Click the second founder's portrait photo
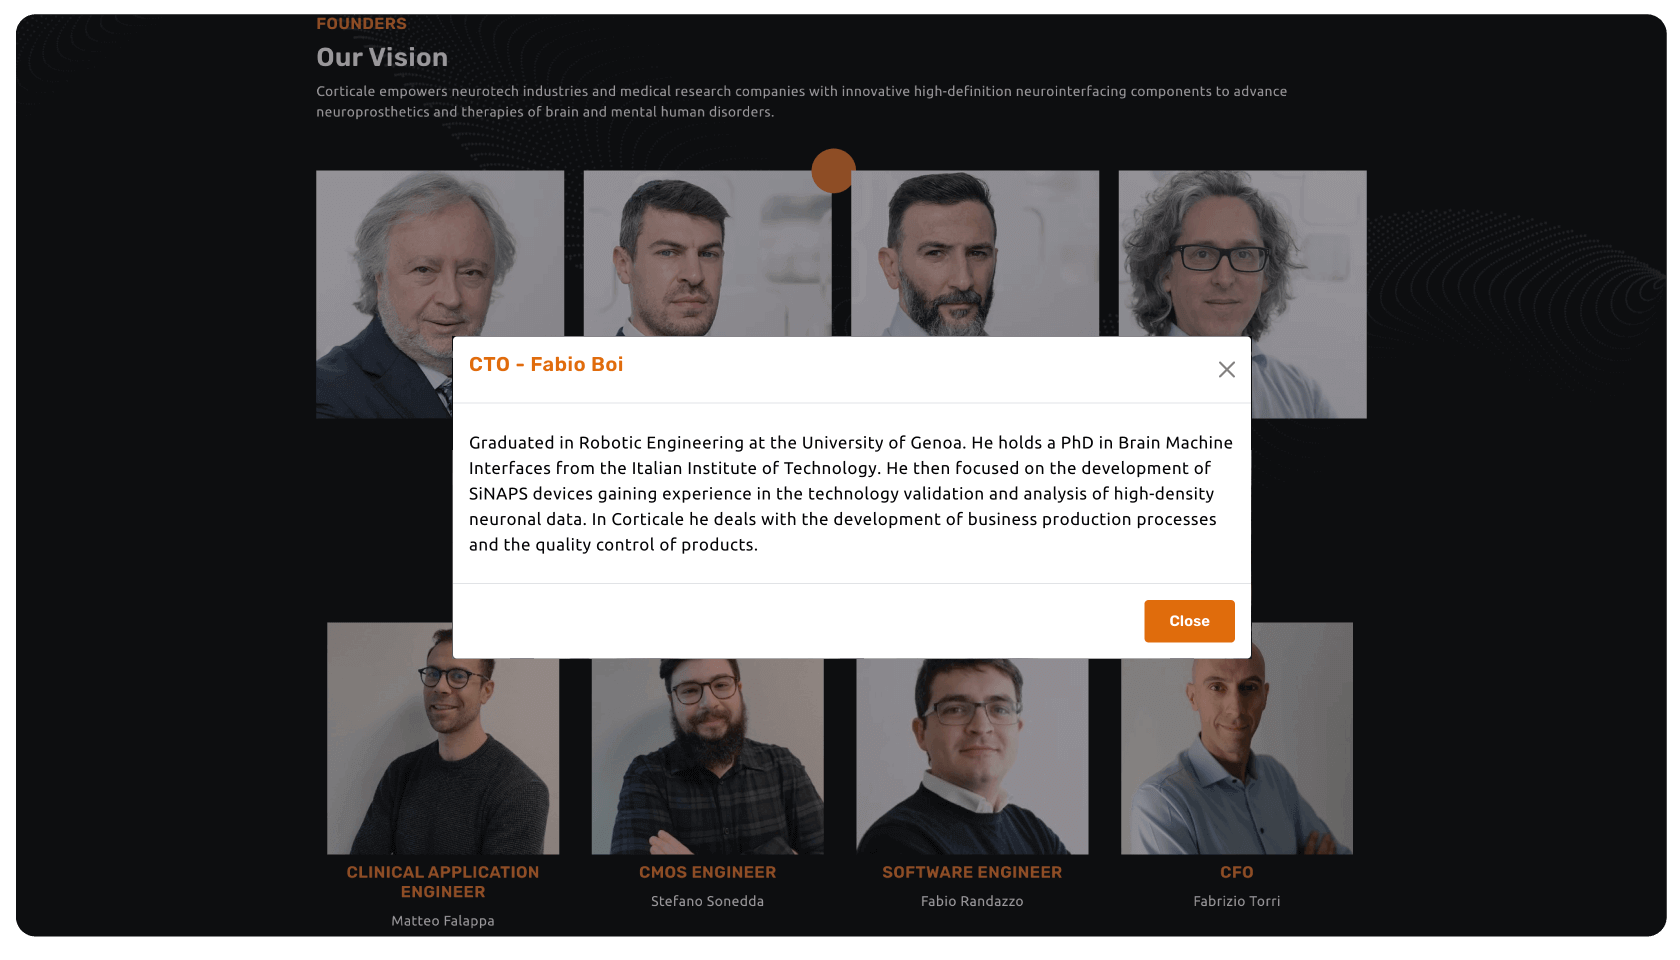This screenshot has width=1680, height=960. [707, 253]
